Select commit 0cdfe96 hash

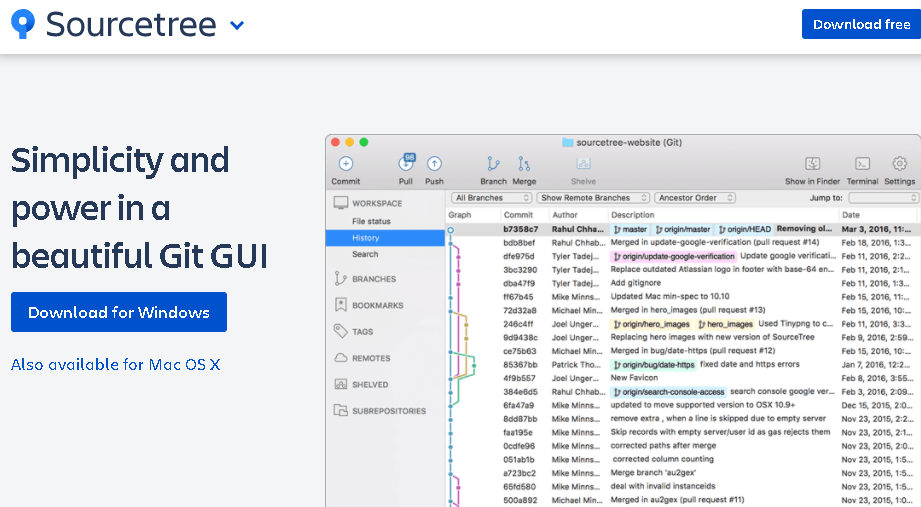pyautogui.click(x=519, y=446)
